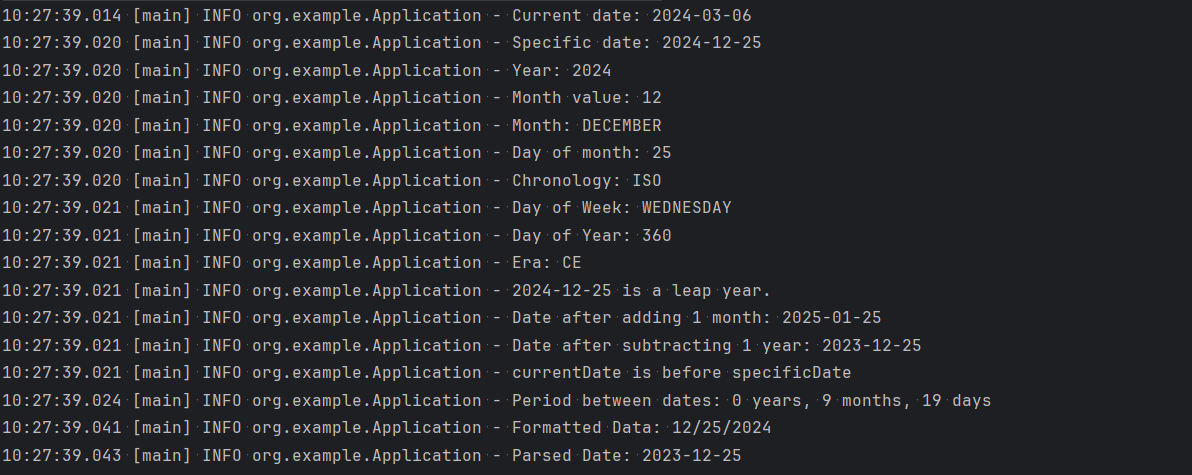Click the 'Era: CE' log entry
This screenshot has height=475, width=1192.
(546, 263)
